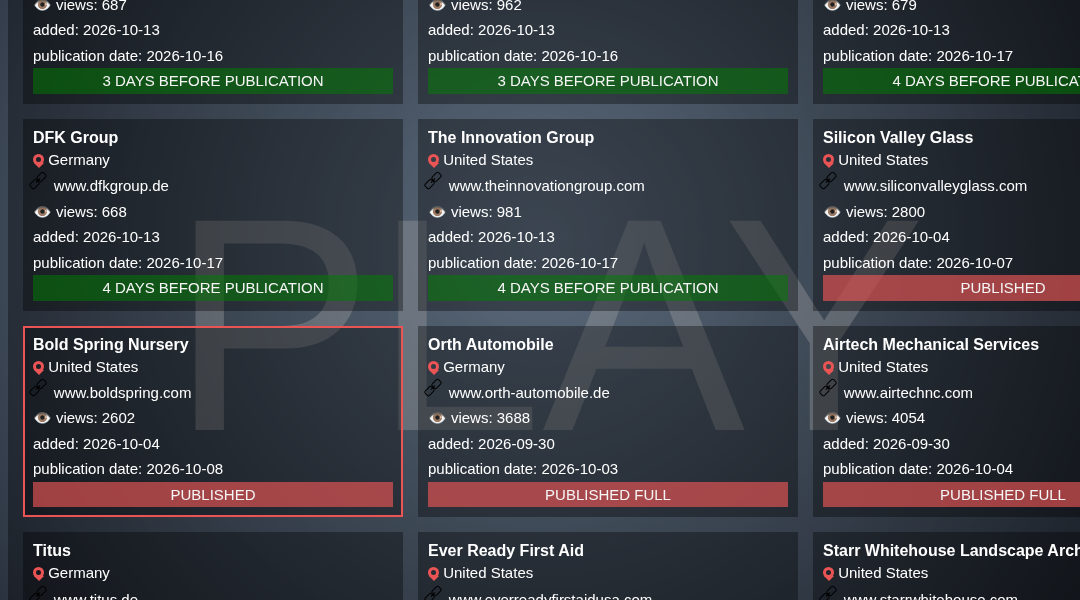This screenshot has height=600, width=1080.
Task: Click the location pin on Titus card
Action: point(39,573)
